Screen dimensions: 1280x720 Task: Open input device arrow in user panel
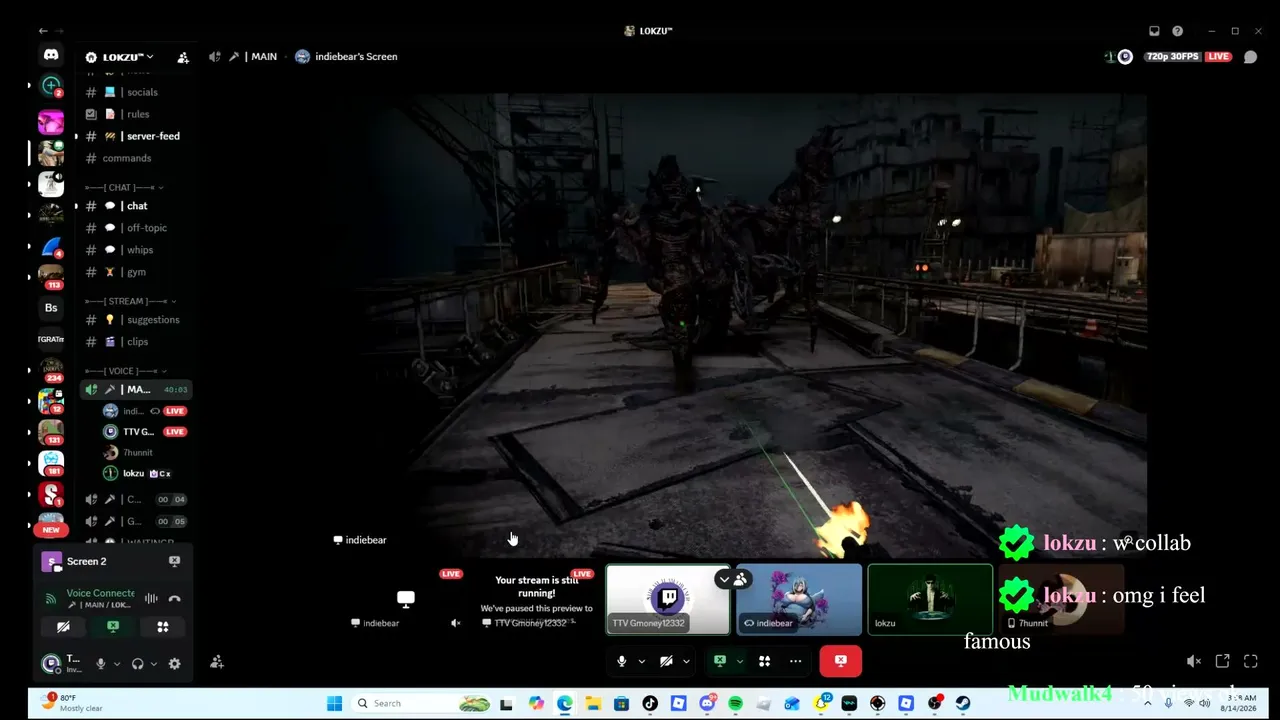117,663
